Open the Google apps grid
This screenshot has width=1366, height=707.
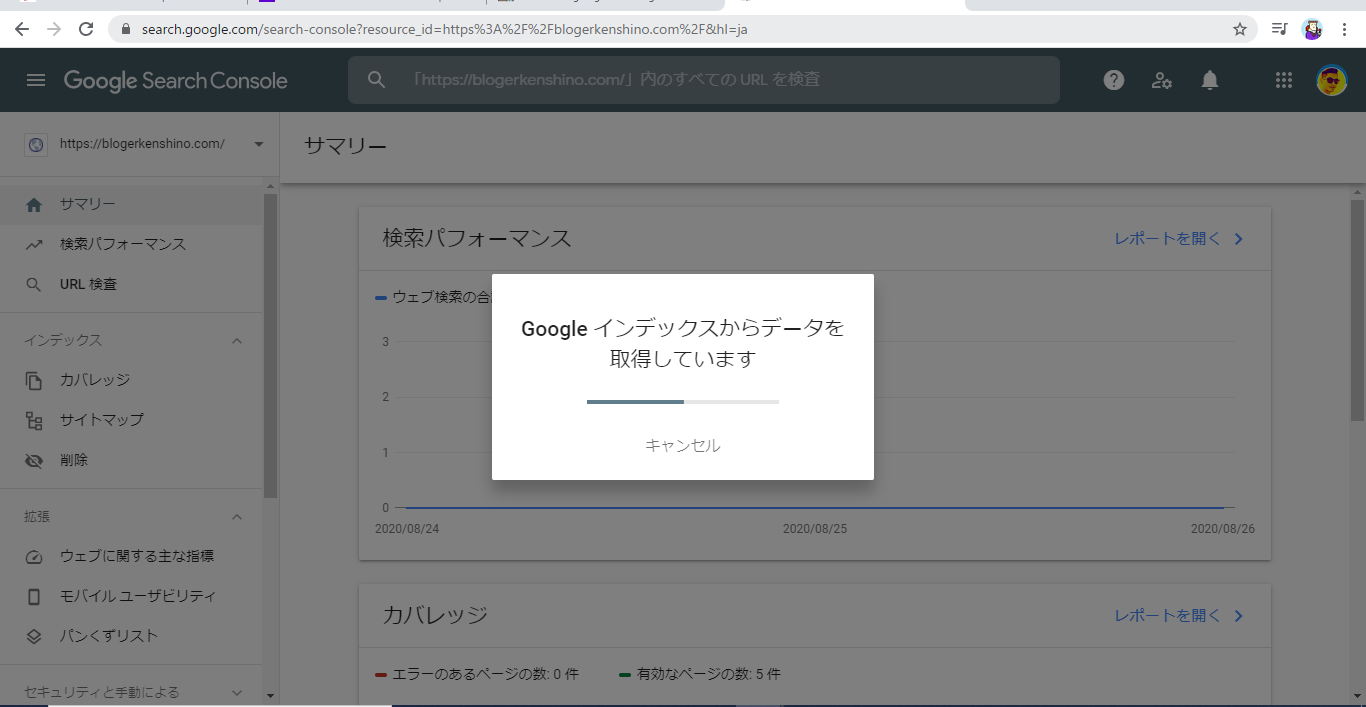1284,80
